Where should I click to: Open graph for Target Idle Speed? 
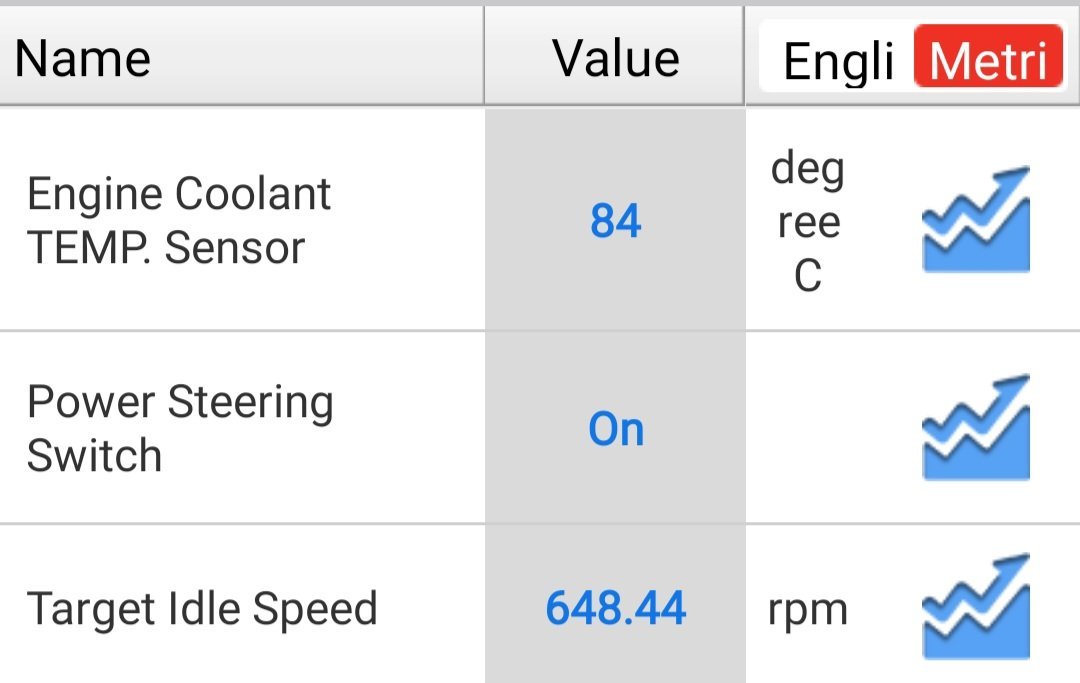point(976,607)
